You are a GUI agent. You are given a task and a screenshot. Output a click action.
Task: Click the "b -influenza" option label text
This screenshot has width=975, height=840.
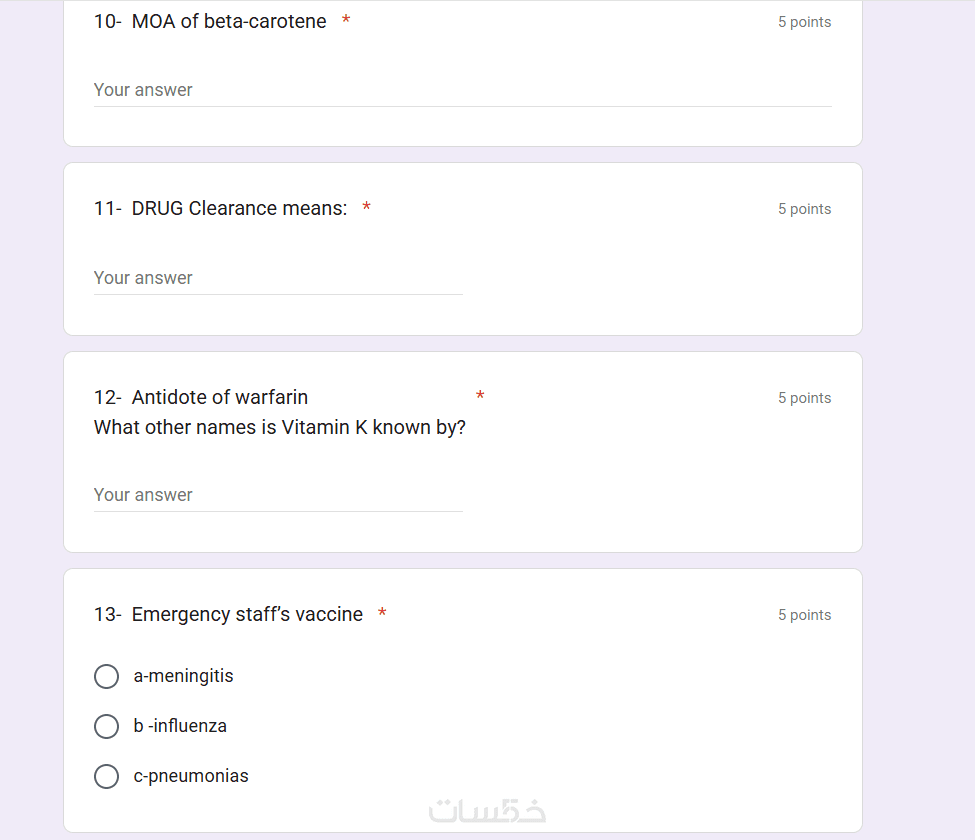point(180,727)
